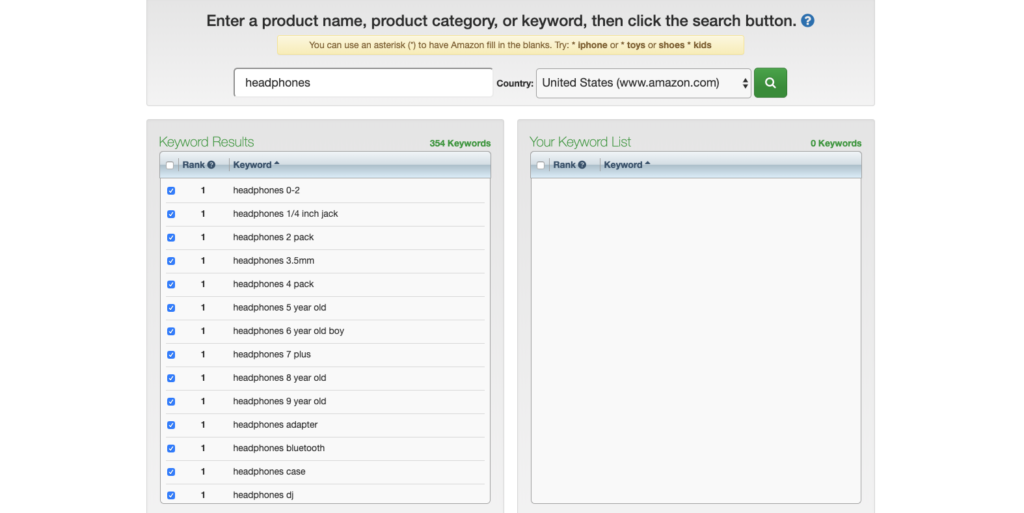Sort Keyword Results by Keyword column
Image resolution: width=1024 pixels, height=513 pixels.
pos(256,165)
